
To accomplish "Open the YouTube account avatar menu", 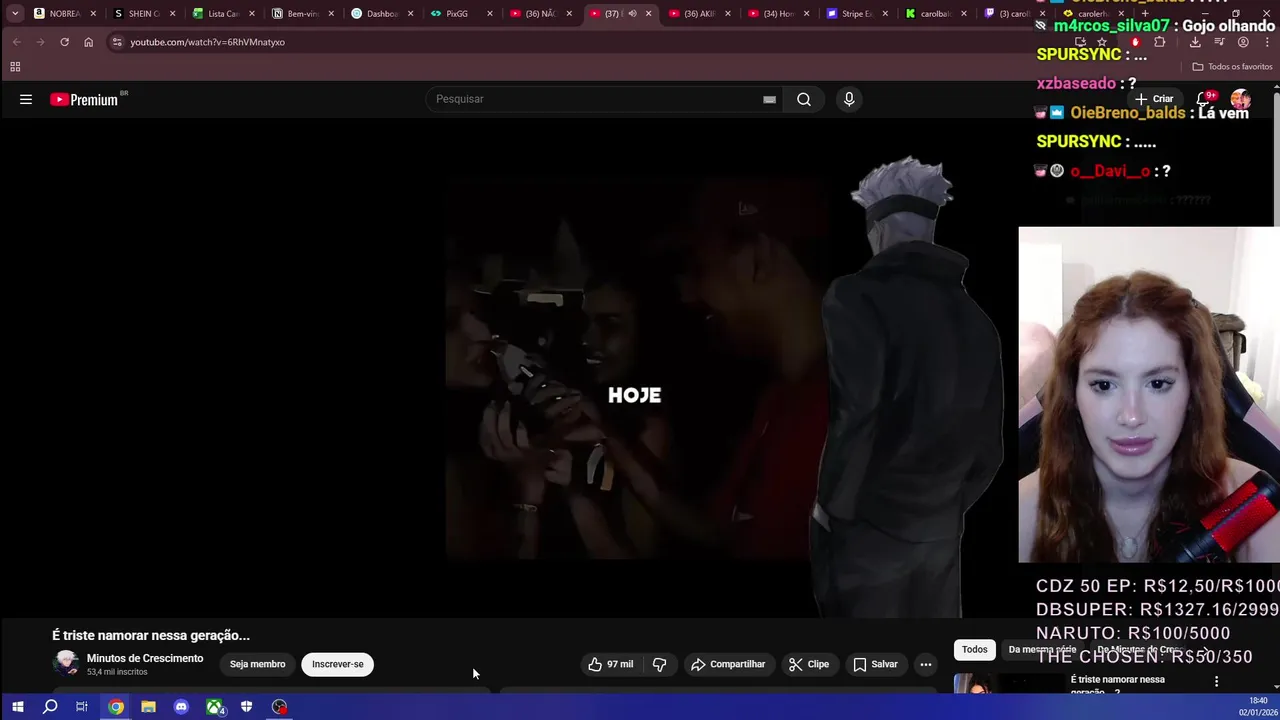I will pos(1241,99).
